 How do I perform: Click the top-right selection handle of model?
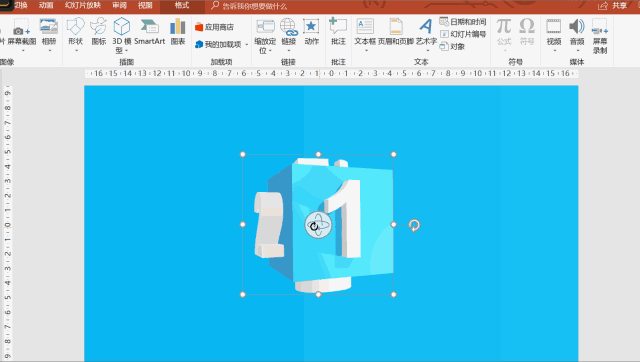coord(393,154)
